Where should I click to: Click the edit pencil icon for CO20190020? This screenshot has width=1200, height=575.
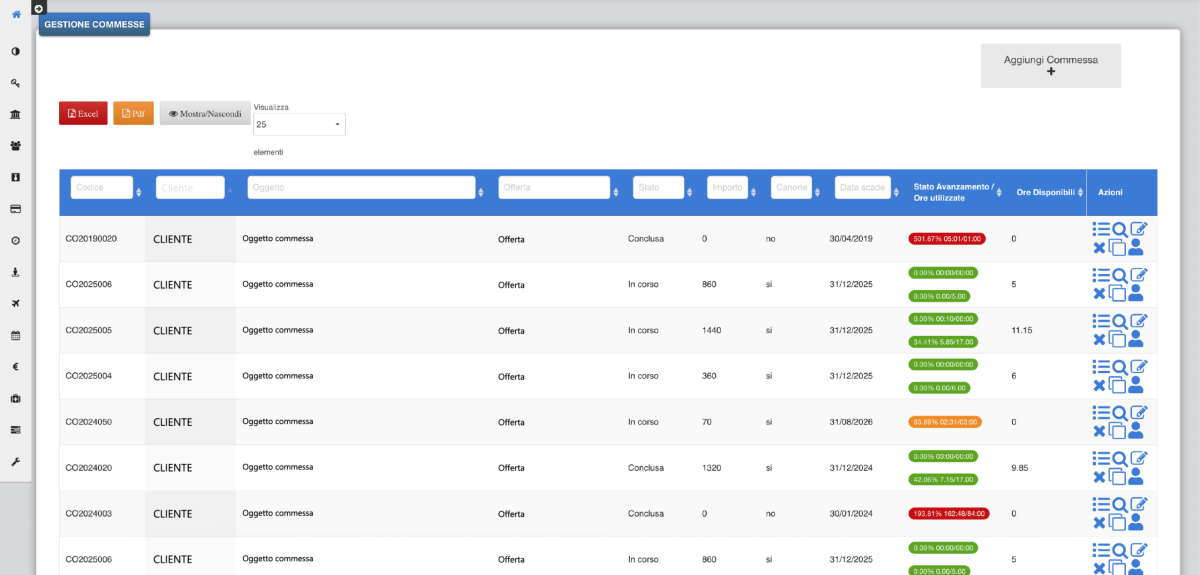pyautogui.click(x=1139, y=229)
